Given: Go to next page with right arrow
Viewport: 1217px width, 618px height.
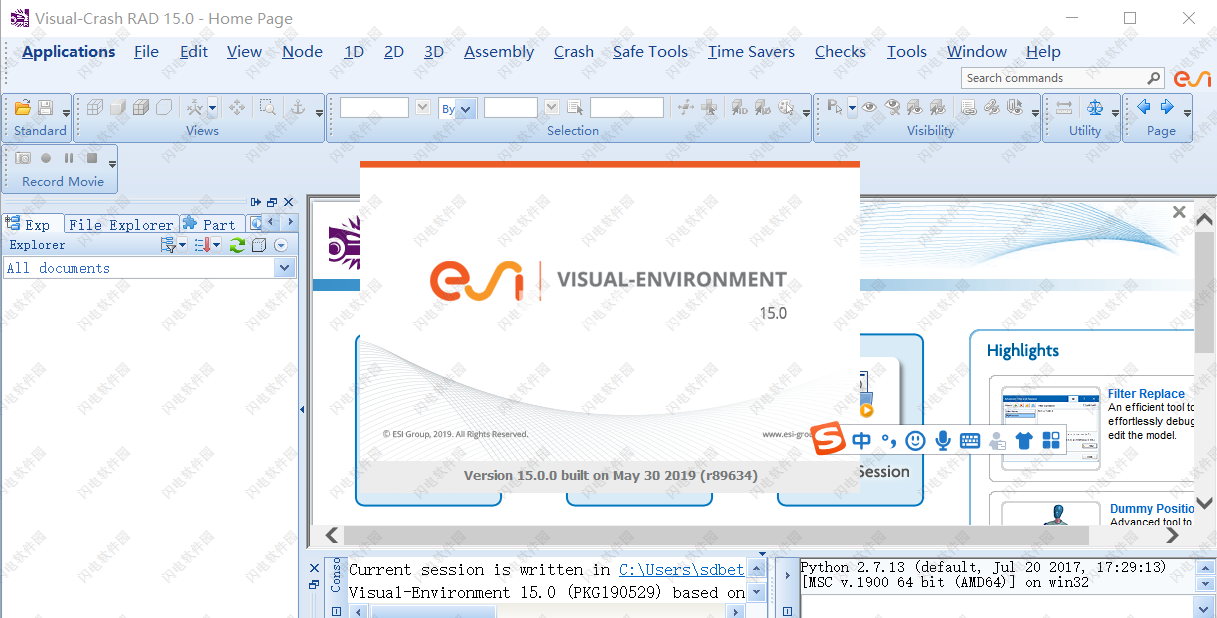Looking at the screenshot, I should pyautogui.click(x=1167, y=106).
